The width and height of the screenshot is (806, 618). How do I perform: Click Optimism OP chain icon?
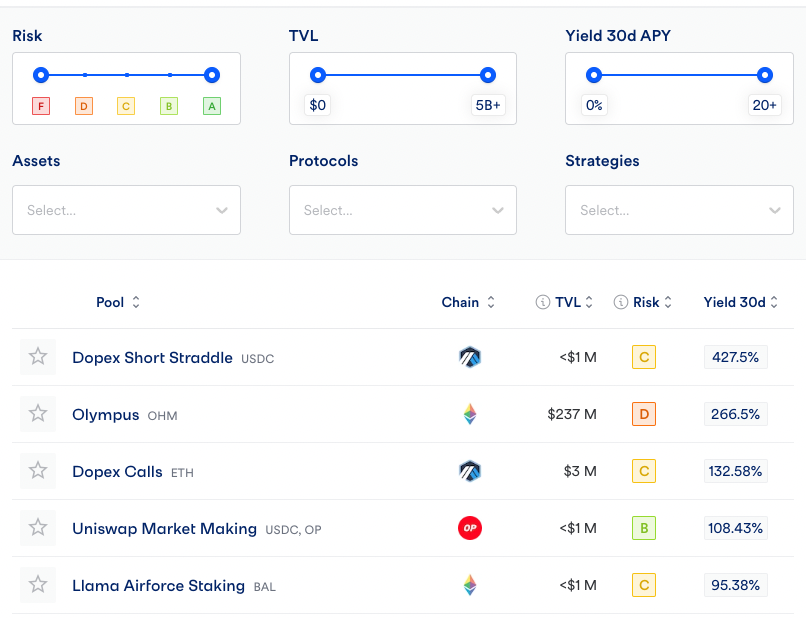coord(470,528)
